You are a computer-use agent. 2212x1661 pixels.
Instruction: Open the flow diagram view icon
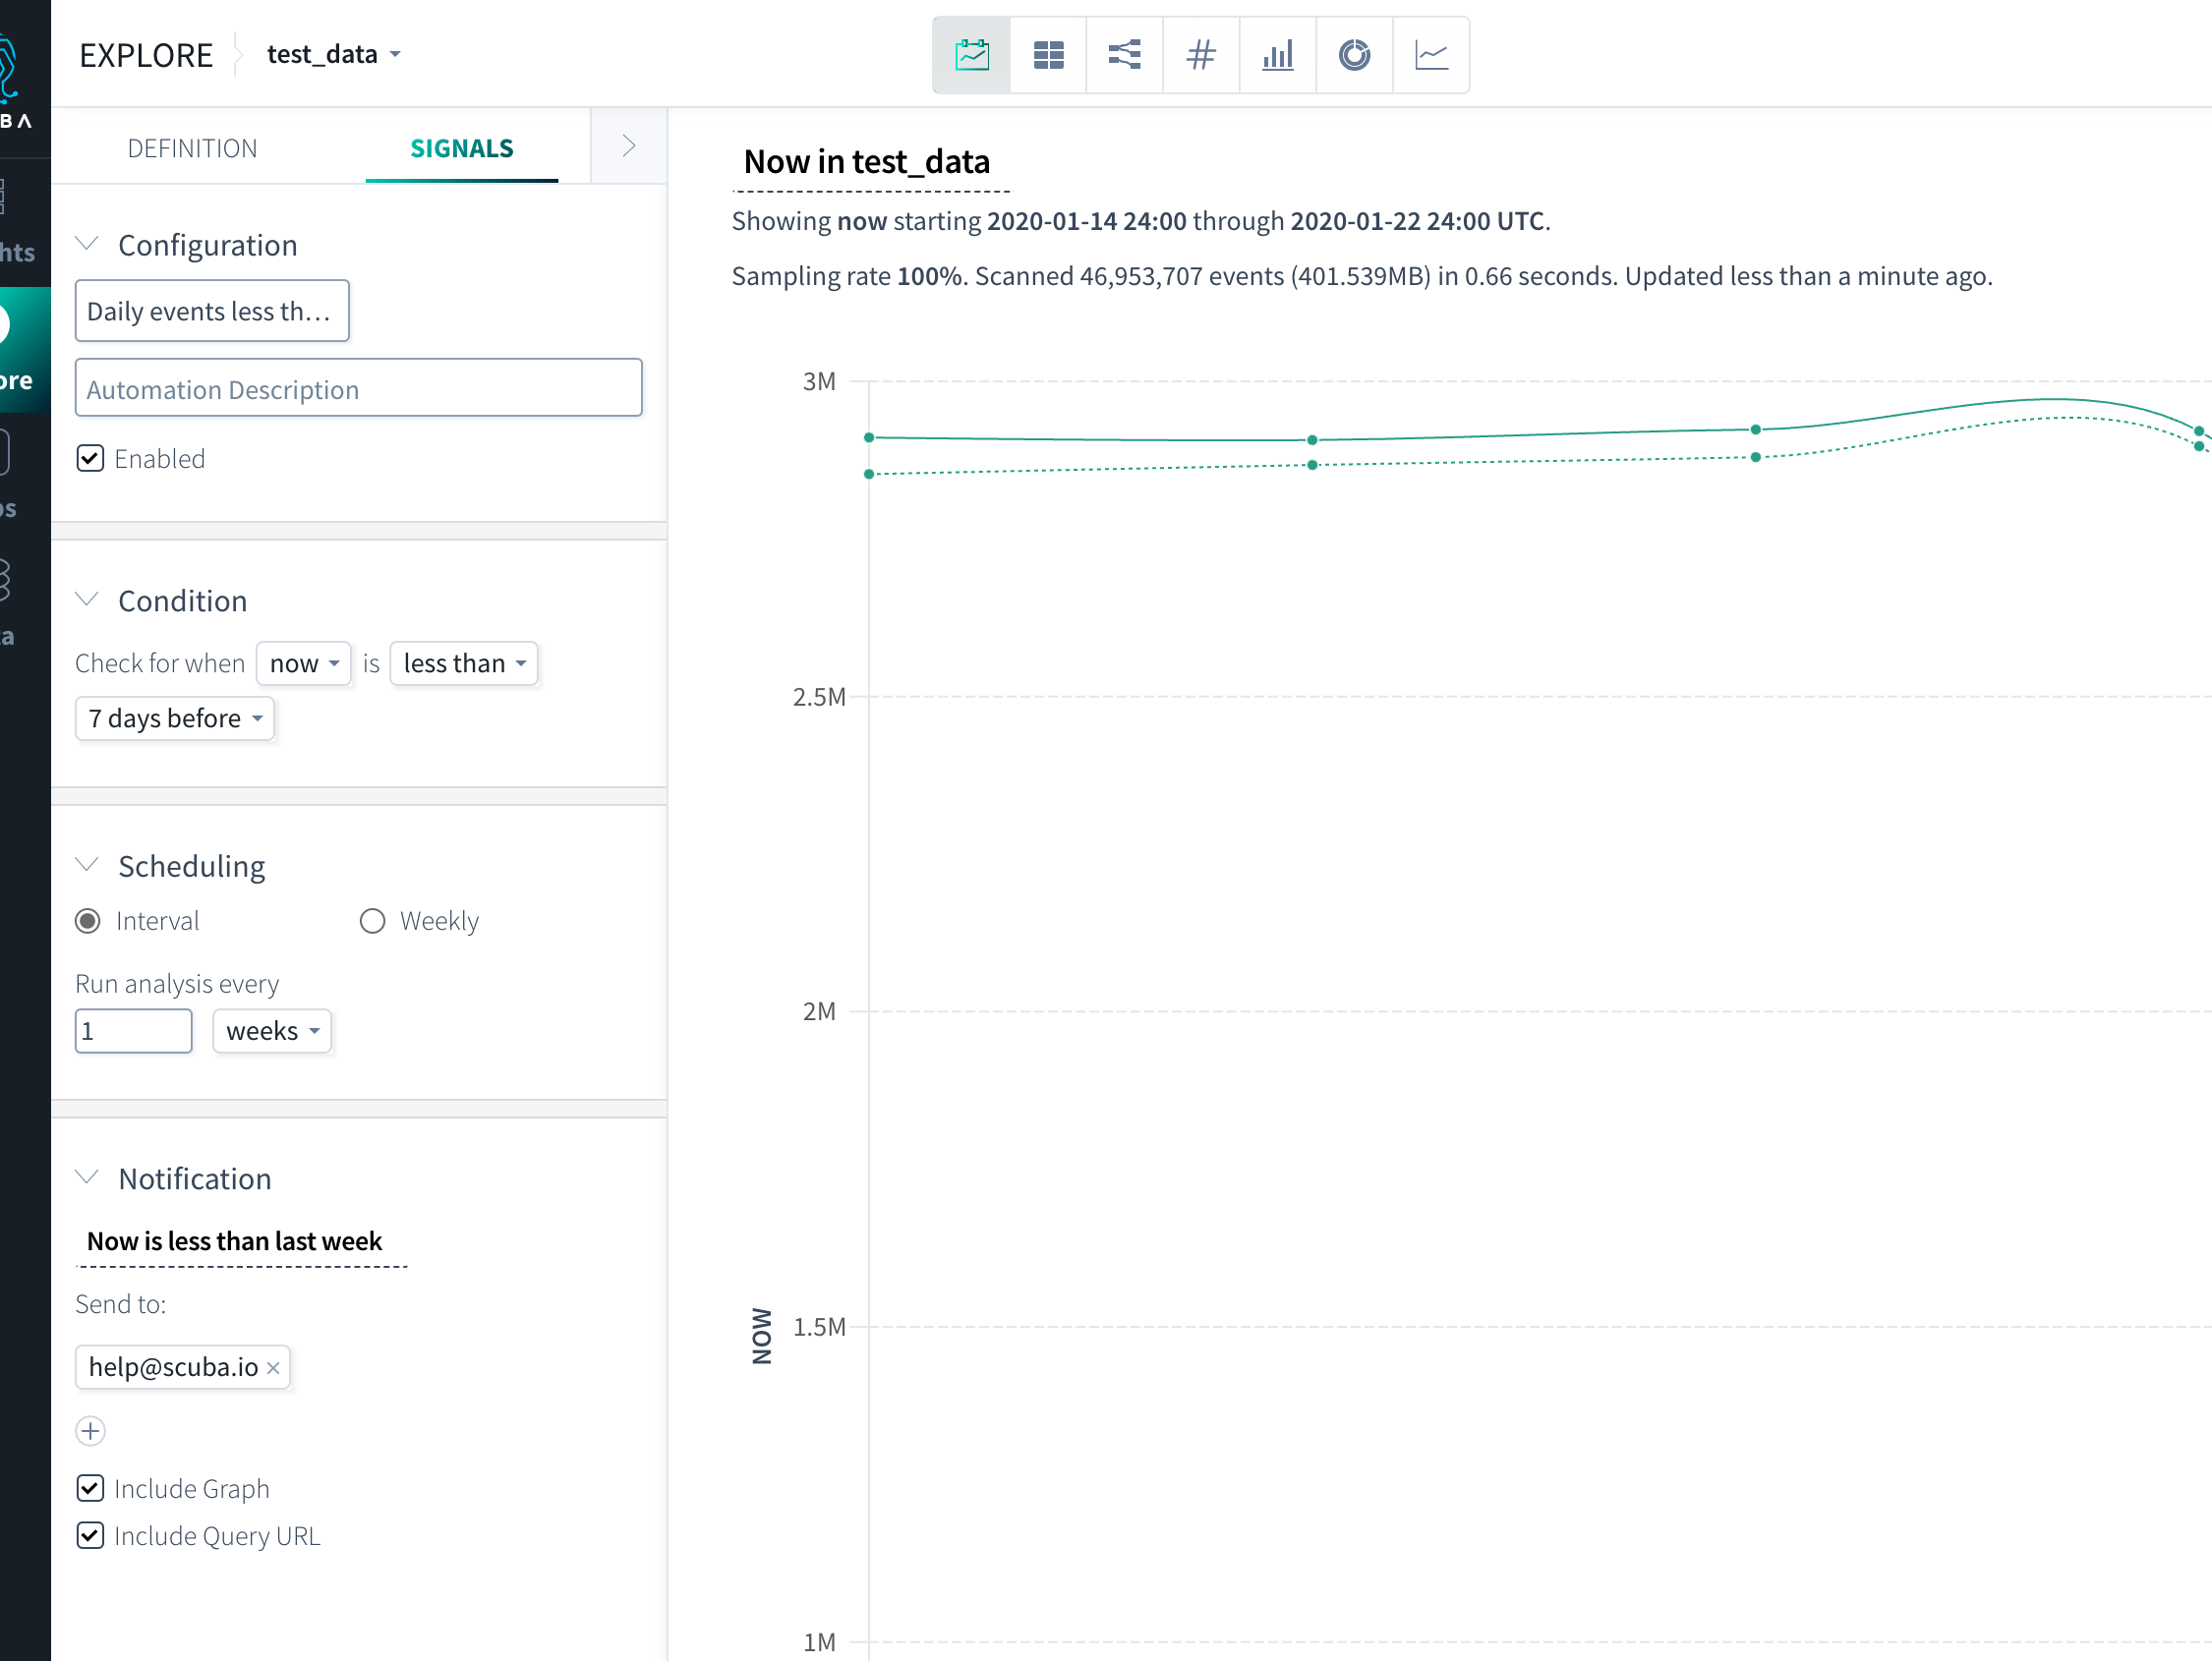1124,55
